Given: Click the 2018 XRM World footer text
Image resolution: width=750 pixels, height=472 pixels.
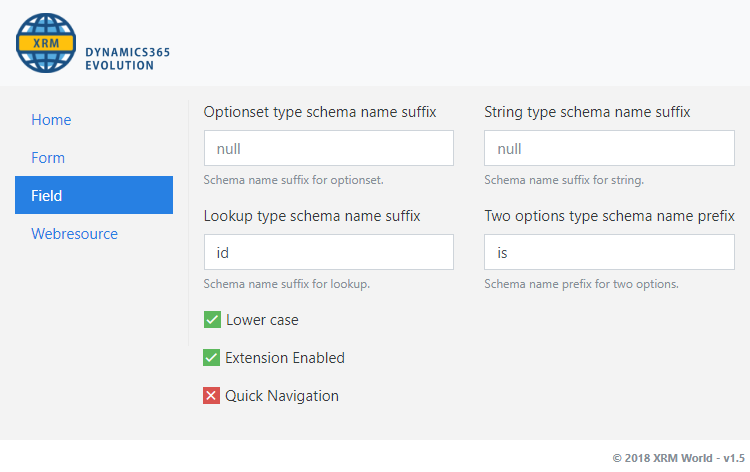Looking at the screenshot, I should pos(679,458).
